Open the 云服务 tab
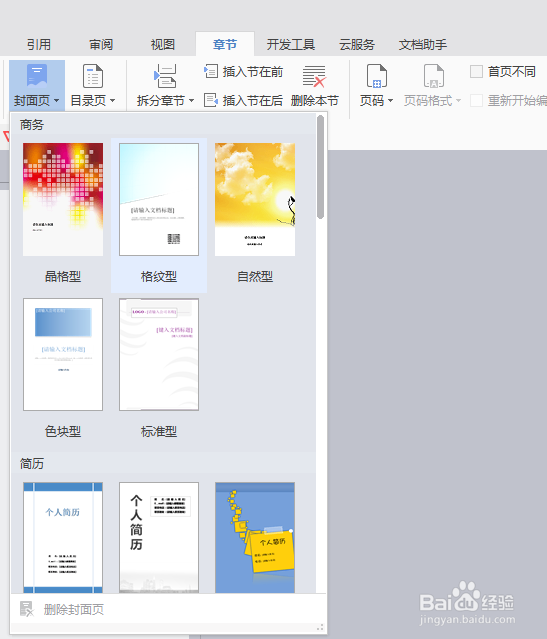This screenshot has height=639, width=547. pyautogui.click(x=357, y=44)
